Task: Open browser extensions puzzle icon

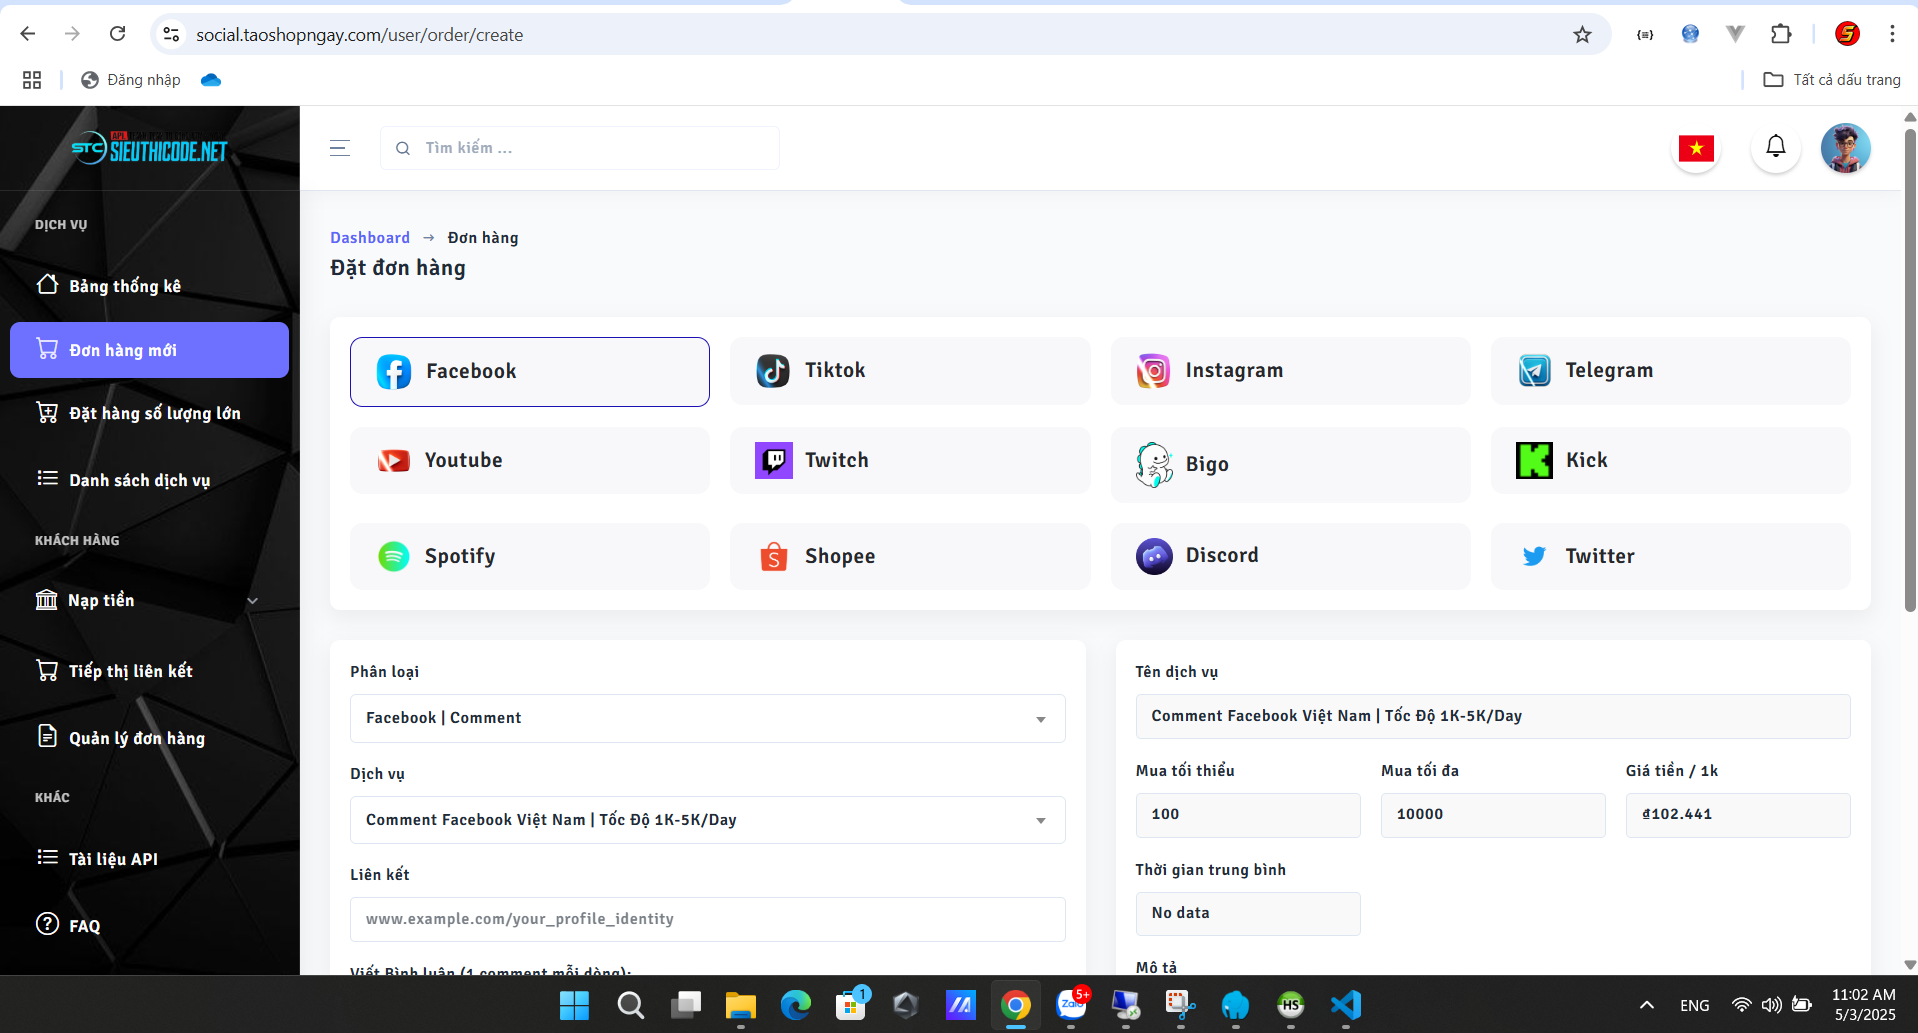Action: pos(1781,34)
